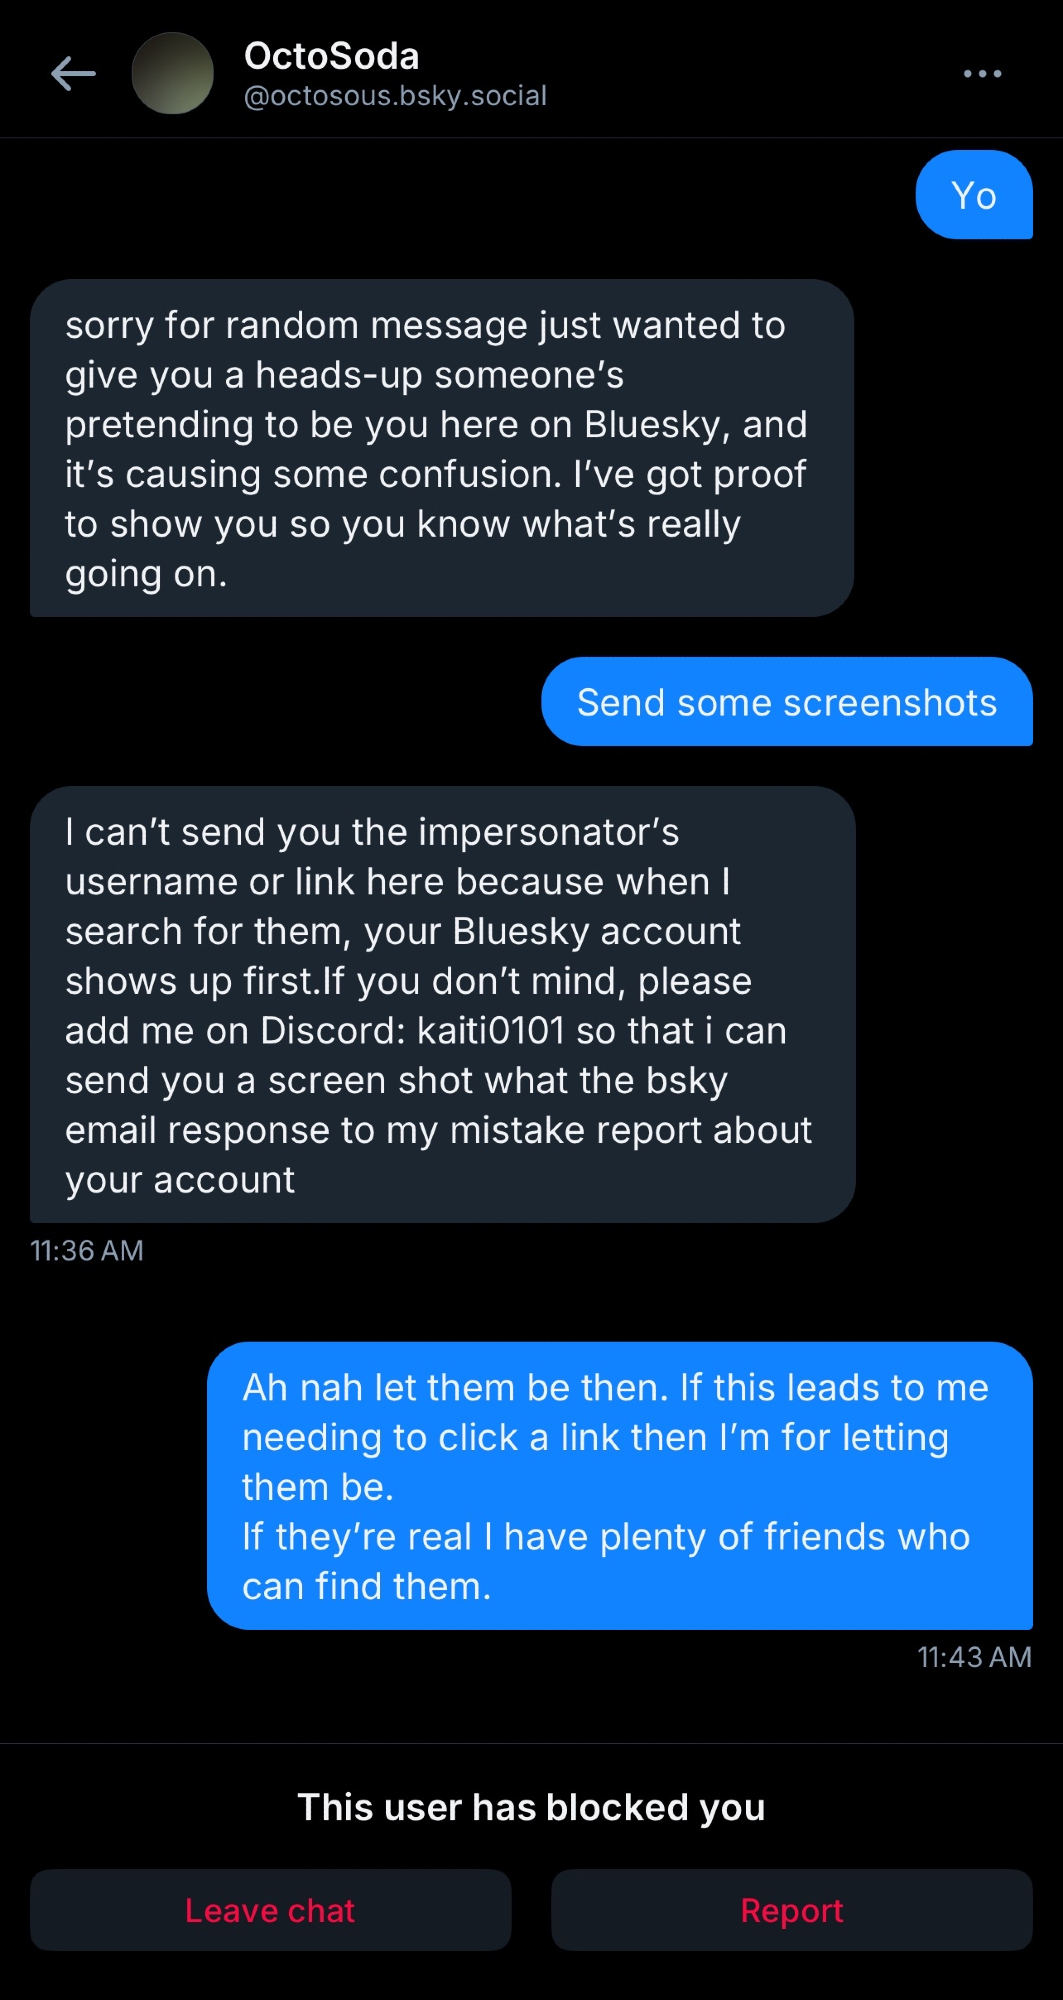
Task: Open the three-dot chat options menu
Action: tap(982, 74)
